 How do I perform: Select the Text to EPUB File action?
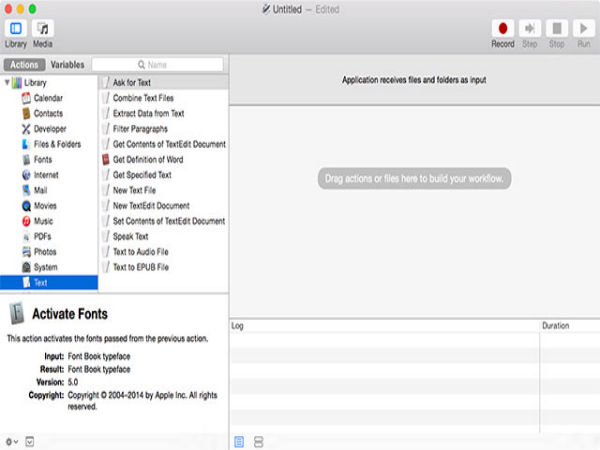coord(164,267)
